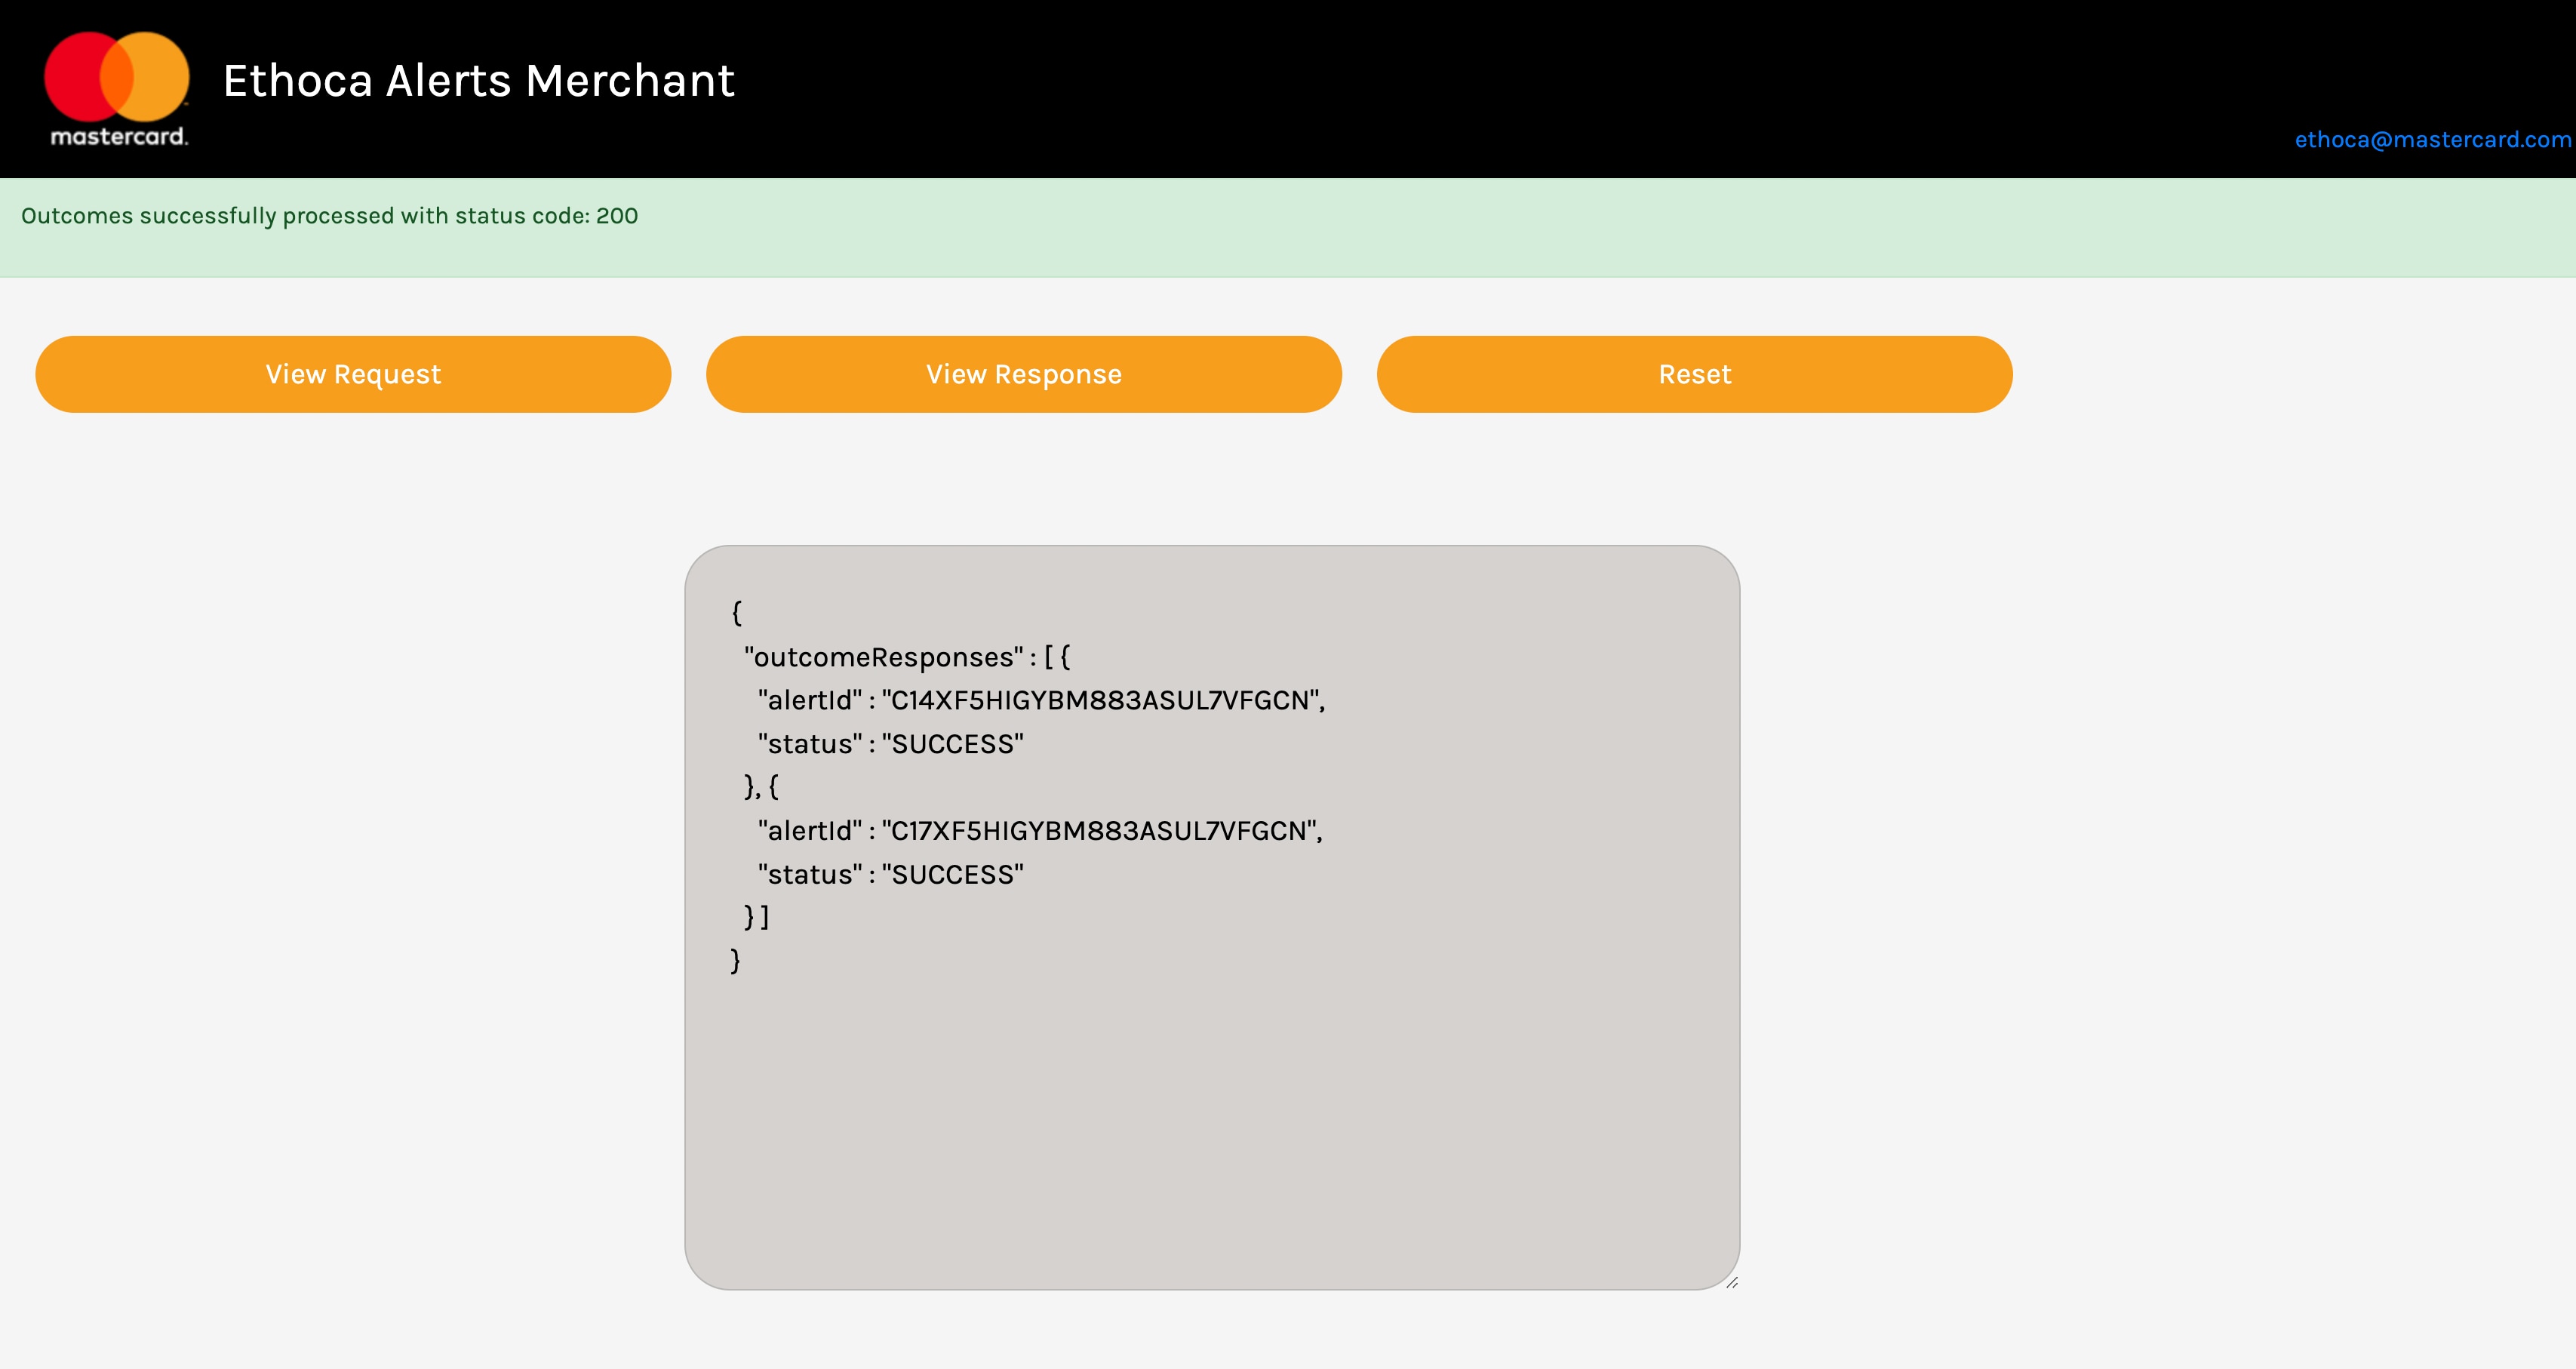
Task: Click the outcomeResponses line in the JSON
Action: click(x=906, y=657)
